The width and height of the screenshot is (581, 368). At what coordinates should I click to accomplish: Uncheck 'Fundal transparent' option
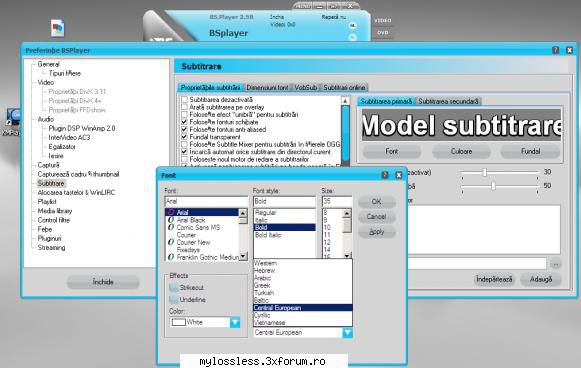click(184, 137)
